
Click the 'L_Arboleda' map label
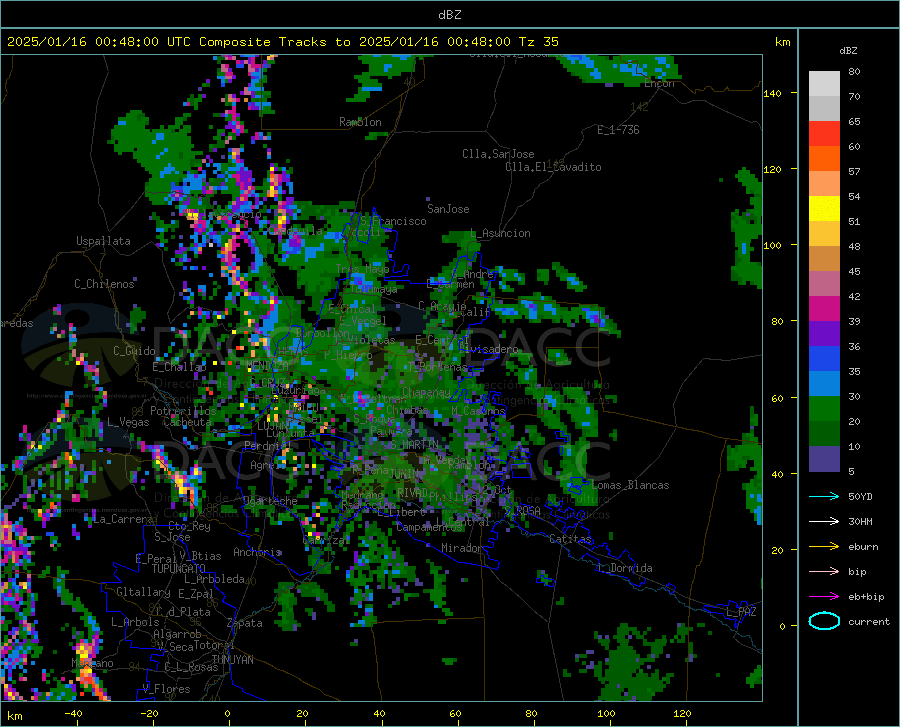coord(214,579)
